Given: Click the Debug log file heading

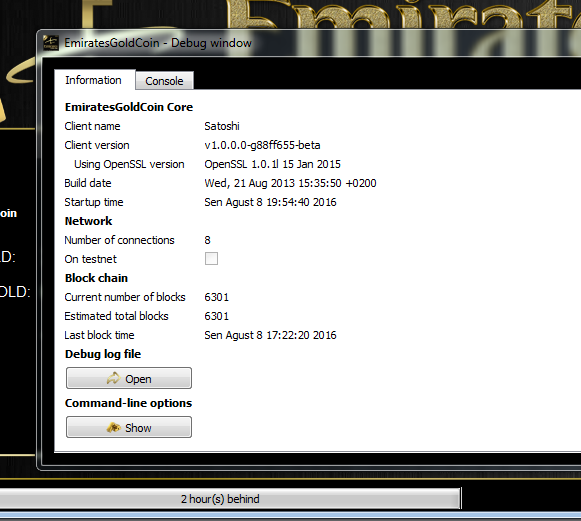Looking at the screenshot, I should coord(103,354).
